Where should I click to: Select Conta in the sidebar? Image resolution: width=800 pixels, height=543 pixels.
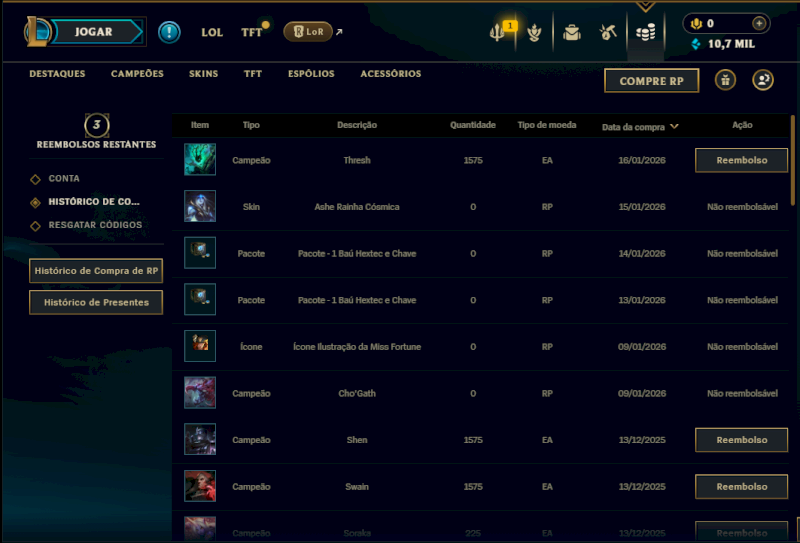click(64, 179)
